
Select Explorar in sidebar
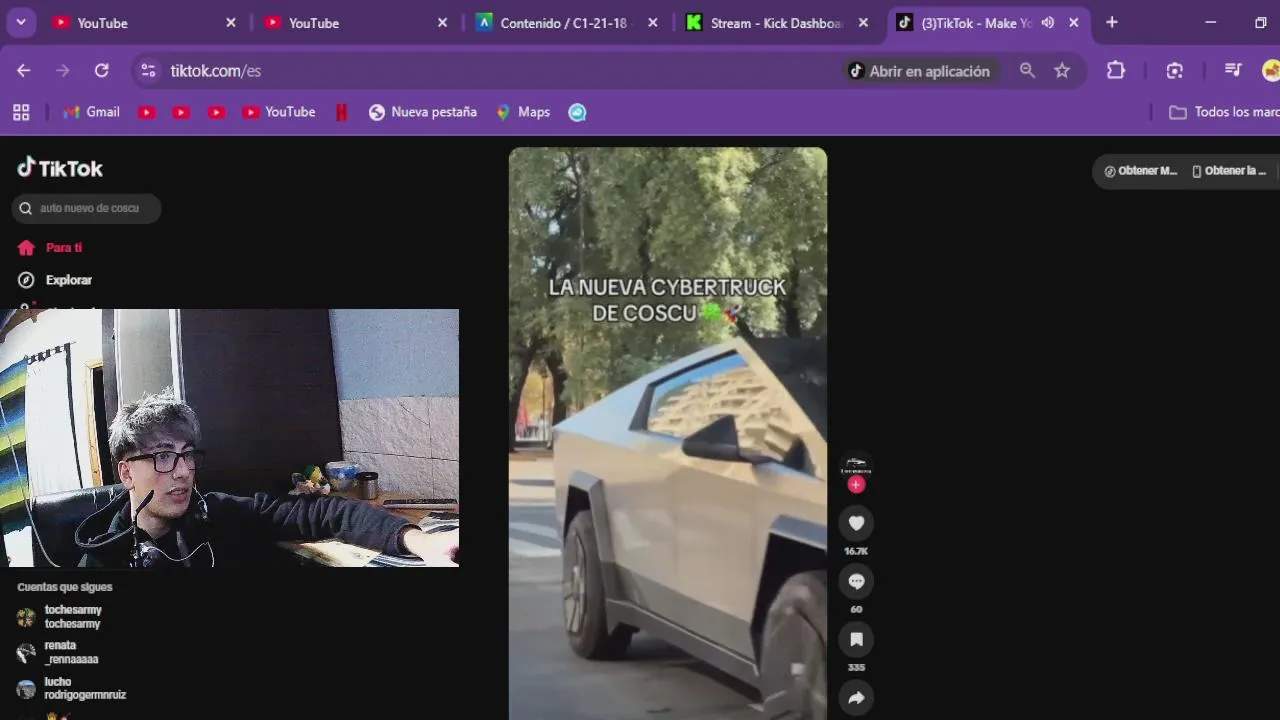[55, 280]
